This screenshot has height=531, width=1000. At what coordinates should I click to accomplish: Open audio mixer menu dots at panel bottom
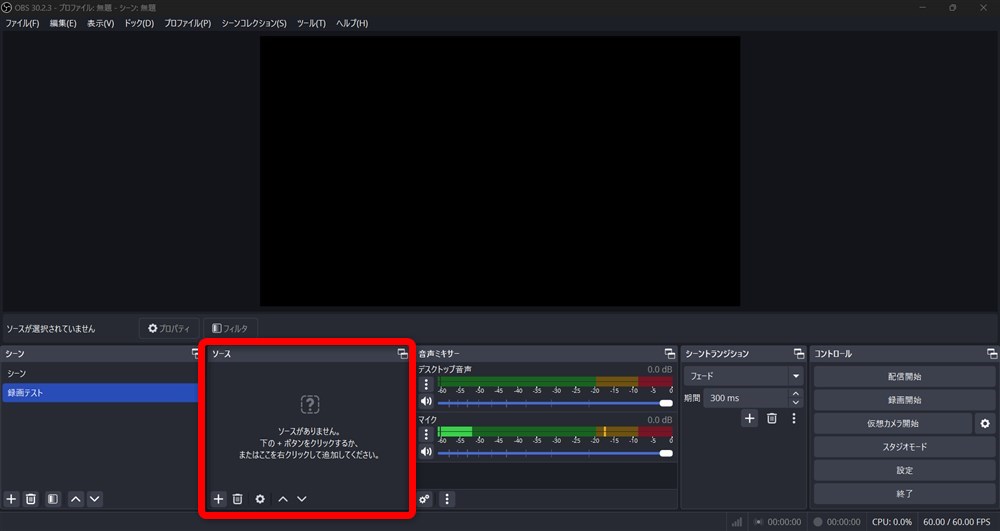(447, 498)
